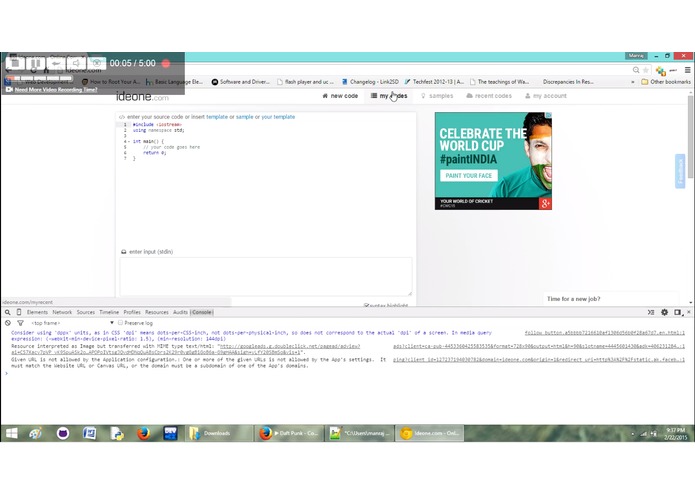
Task: Insert the 'template' link code
Action: point(217,117)
